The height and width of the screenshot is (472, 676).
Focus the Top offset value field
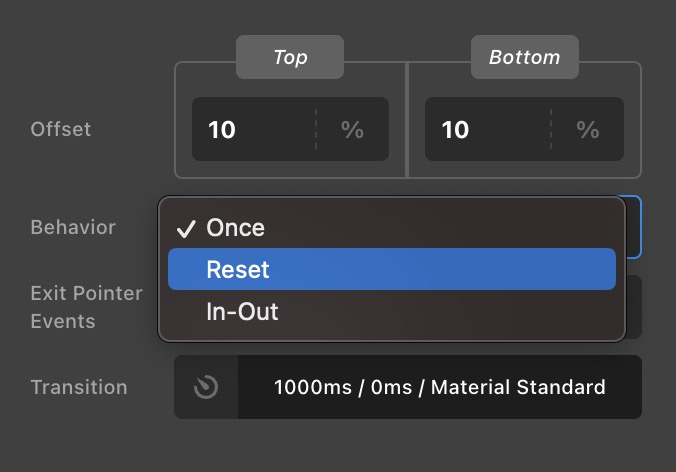pos(250,130)
